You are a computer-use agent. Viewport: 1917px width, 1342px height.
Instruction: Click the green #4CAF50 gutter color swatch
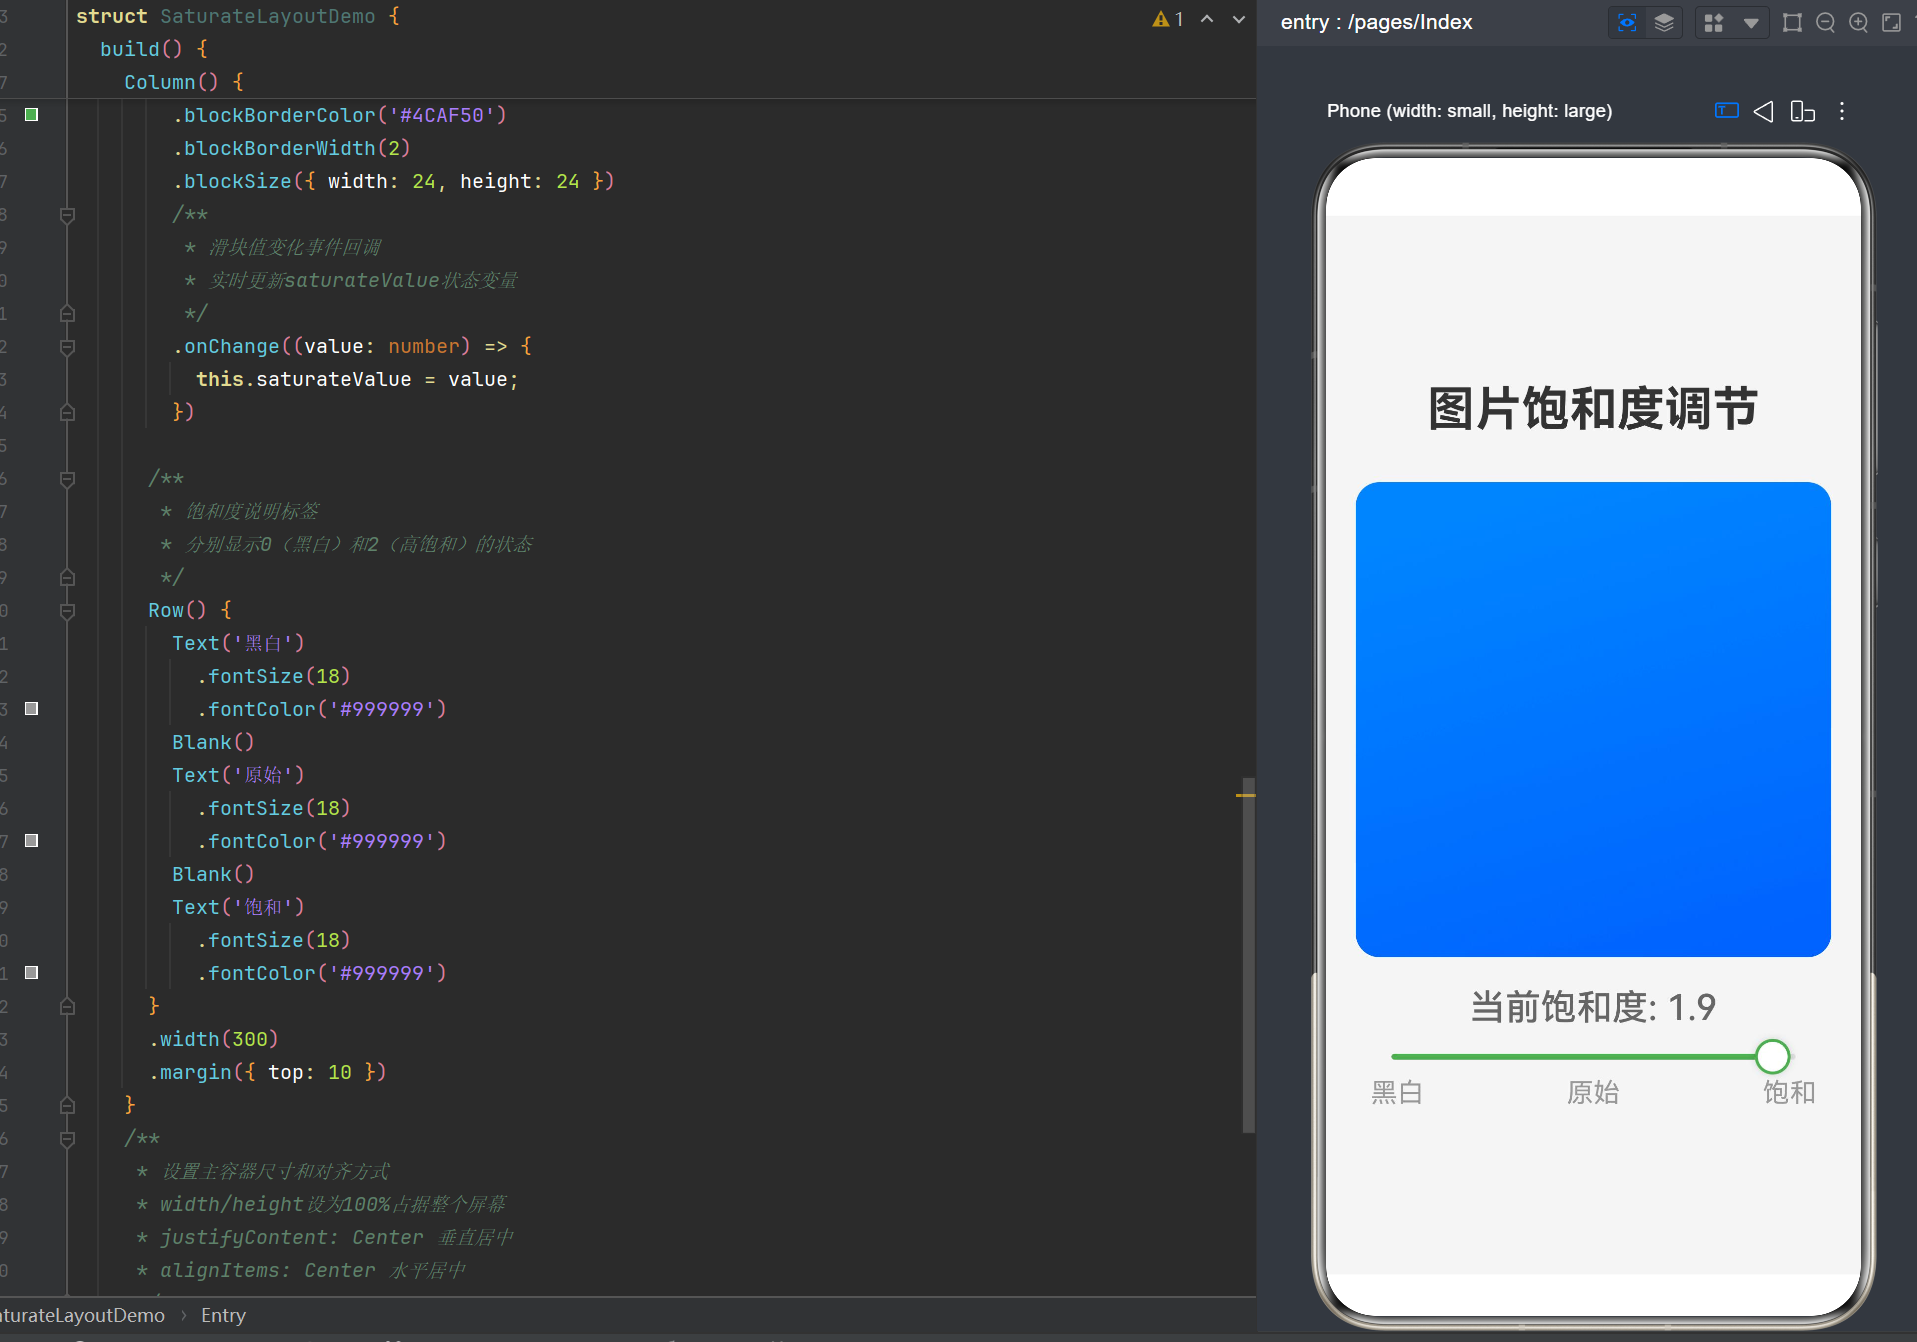32,115
